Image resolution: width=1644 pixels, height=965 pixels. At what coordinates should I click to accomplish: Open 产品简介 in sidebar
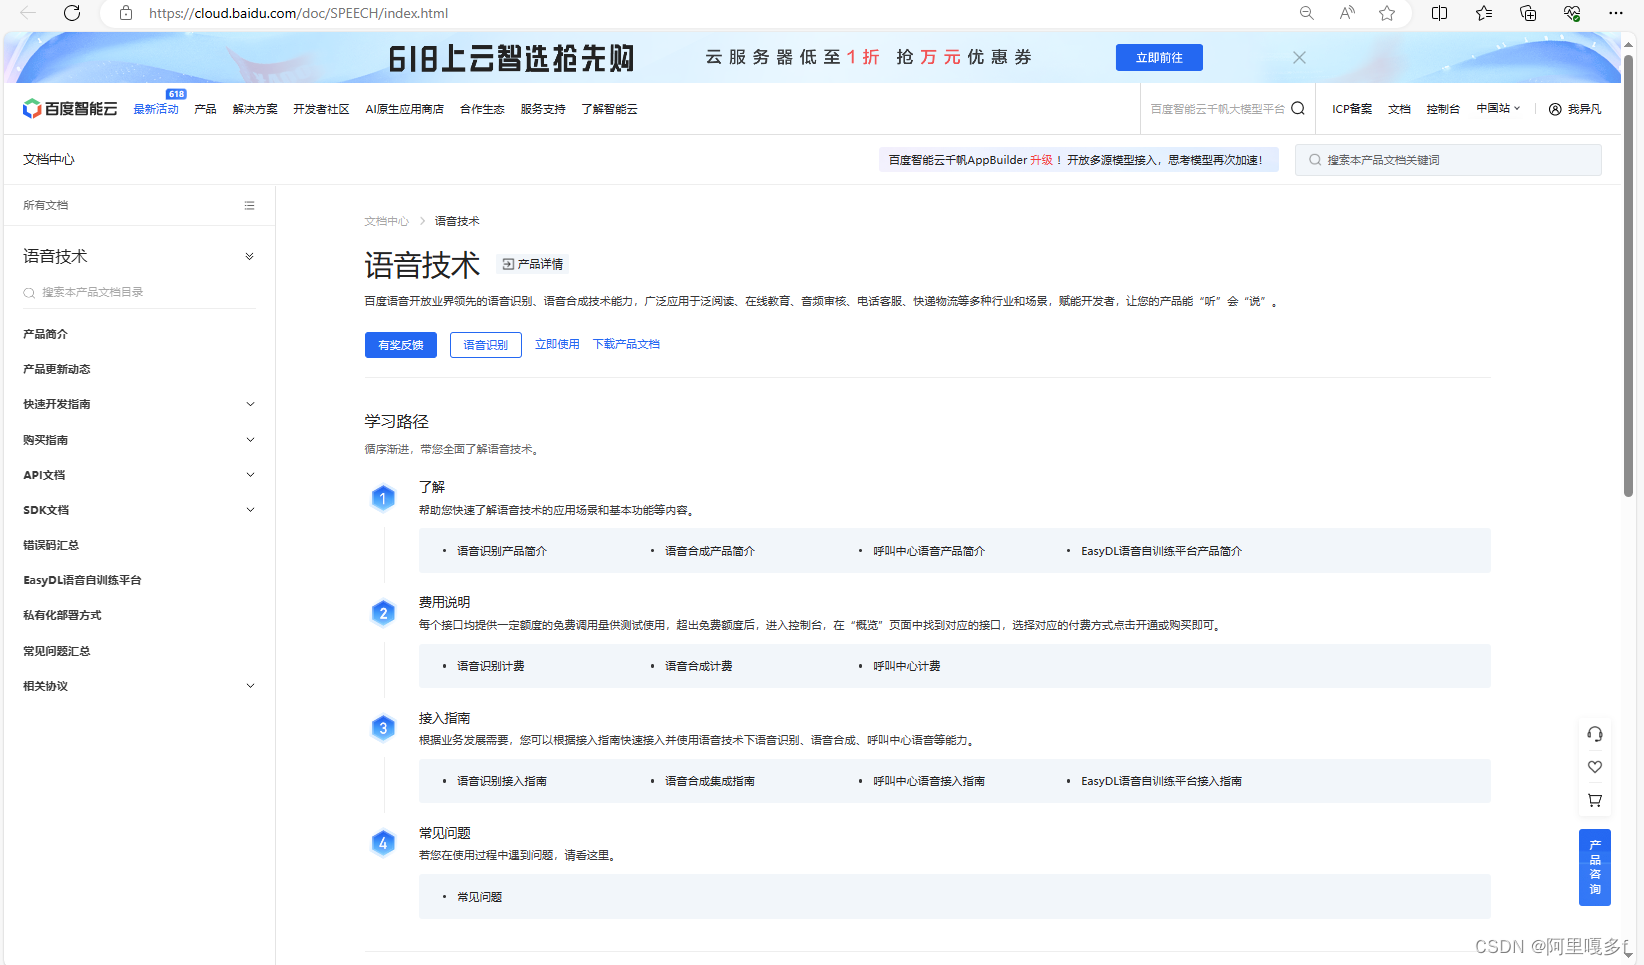click(45, 334)
